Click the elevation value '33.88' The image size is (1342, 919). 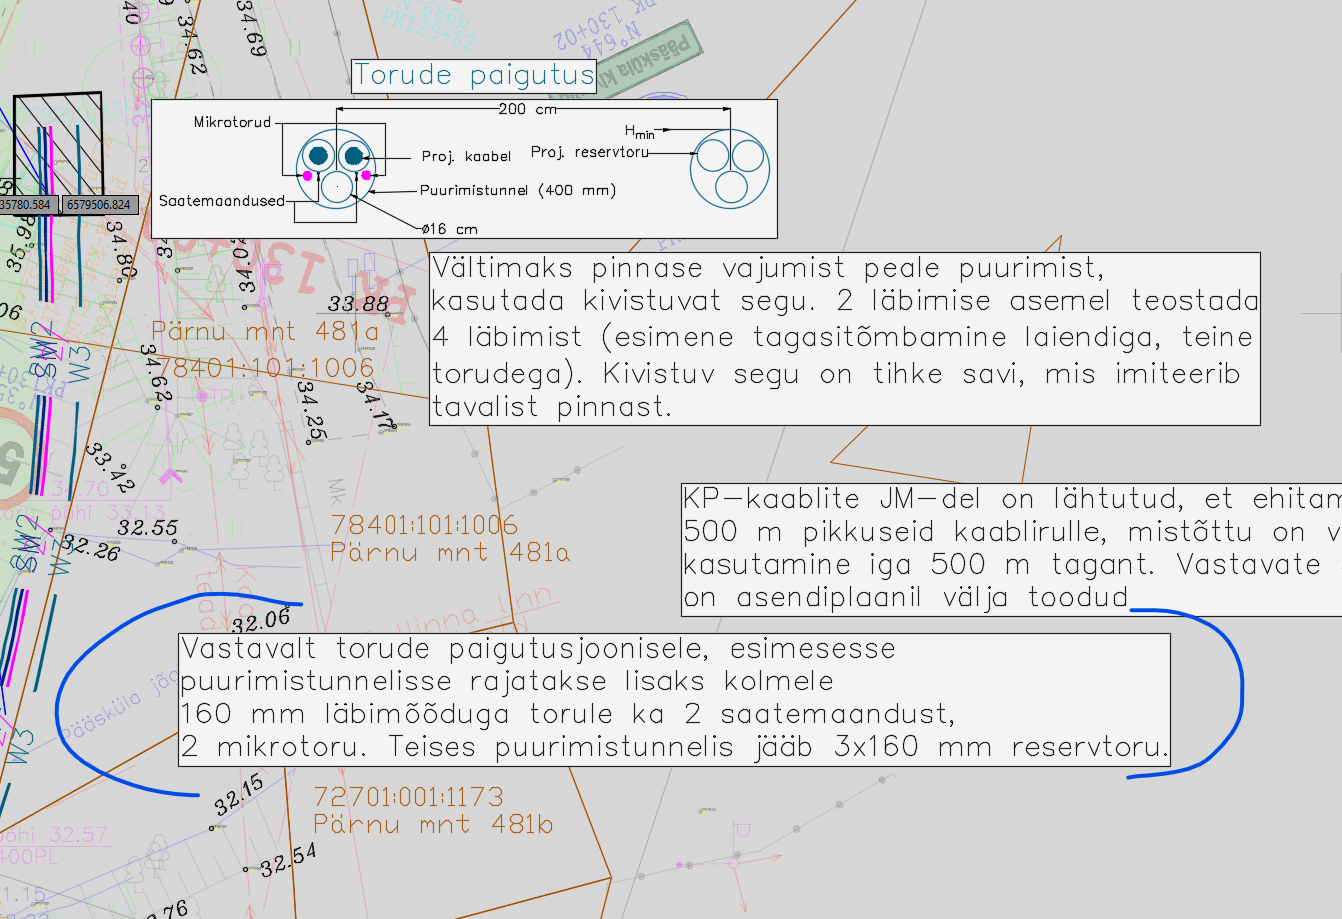click(358, 304)
